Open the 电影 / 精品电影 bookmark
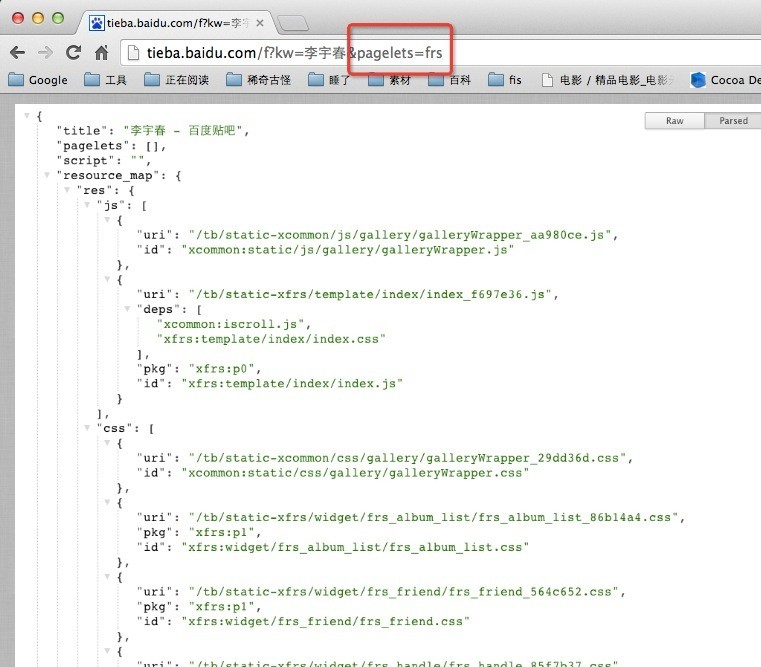Viewport: 761px width, 667px height. (607, 80)
